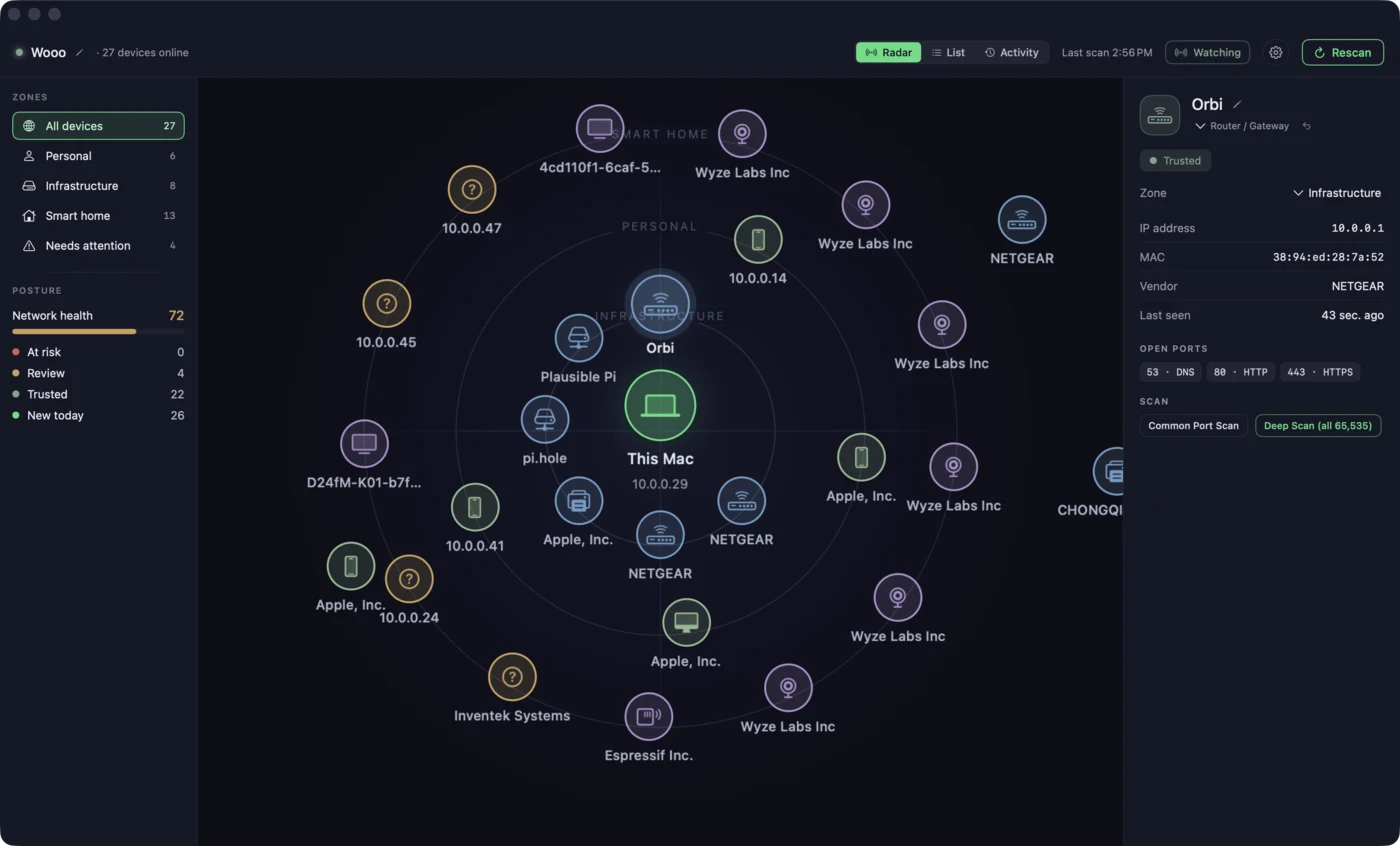The image size is (1400, 846).
Task: Click the At risk posture row
Action: (98, 352)
